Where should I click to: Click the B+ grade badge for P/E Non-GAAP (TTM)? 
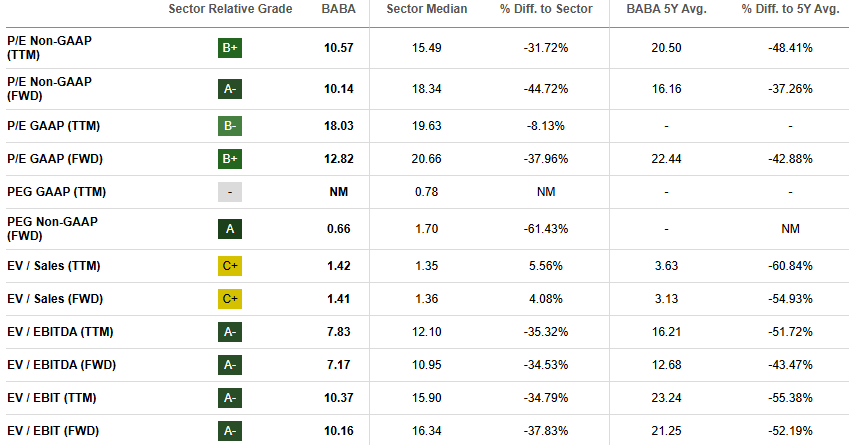click(x=230, y=48)
